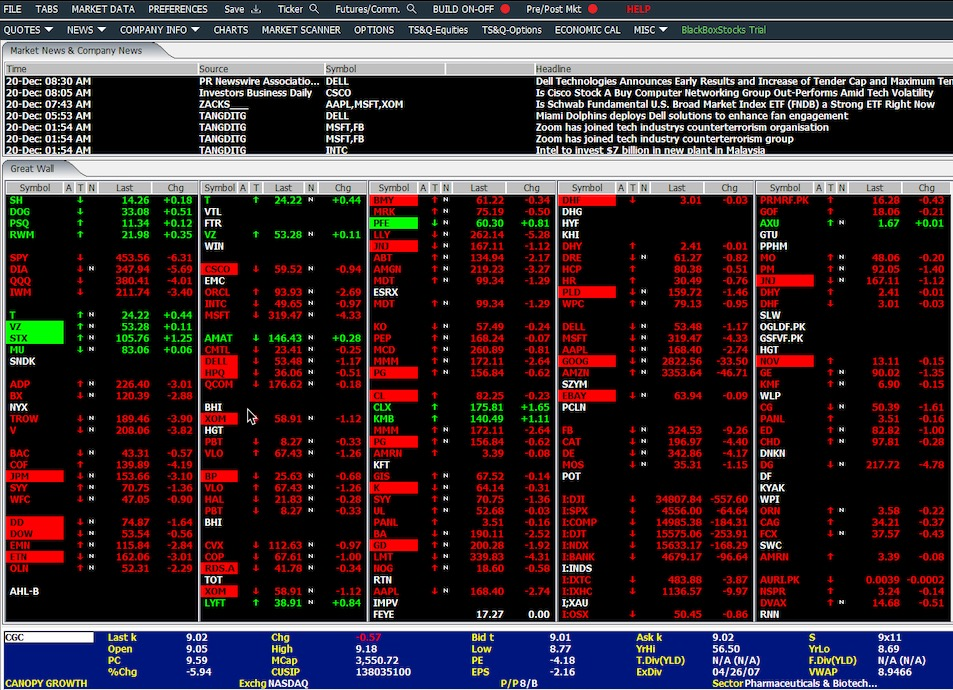Click the red-highlighted NOV symbol cell
The image size is (953, 690).
(785, 361)
